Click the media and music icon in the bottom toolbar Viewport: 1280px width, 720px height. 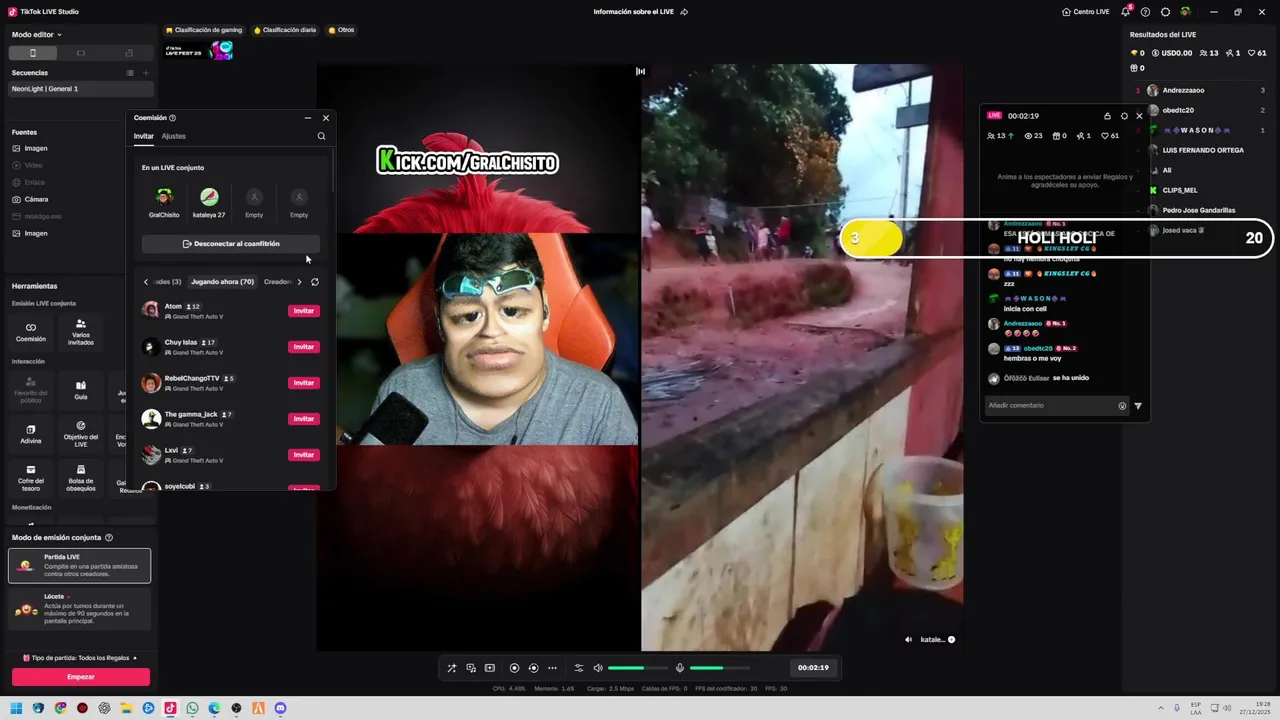click(471, 668)
